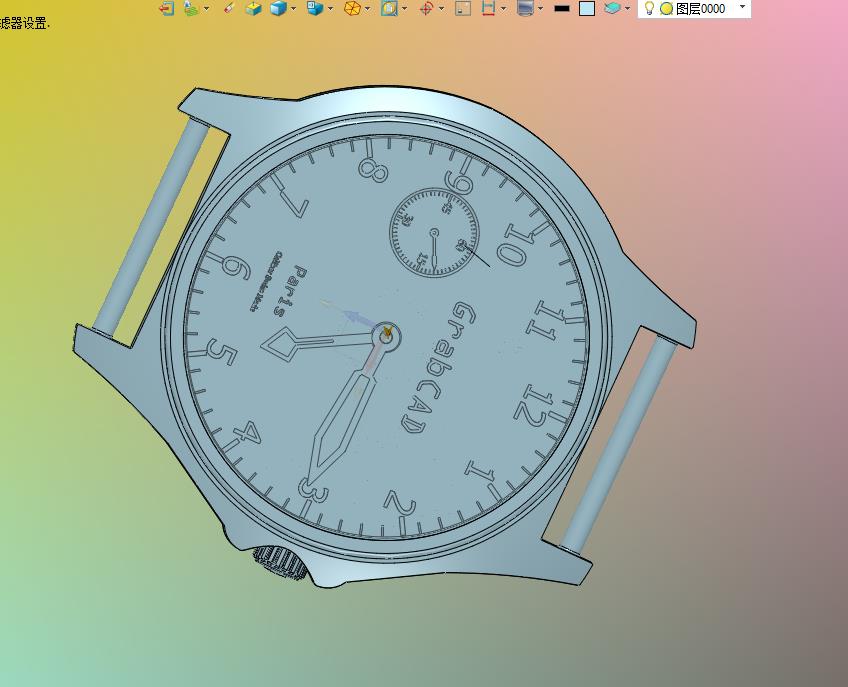Viewport: 848px width, 687px height.
Task: Open dropdown next to red crosshair icon
Action: point(441,9)
